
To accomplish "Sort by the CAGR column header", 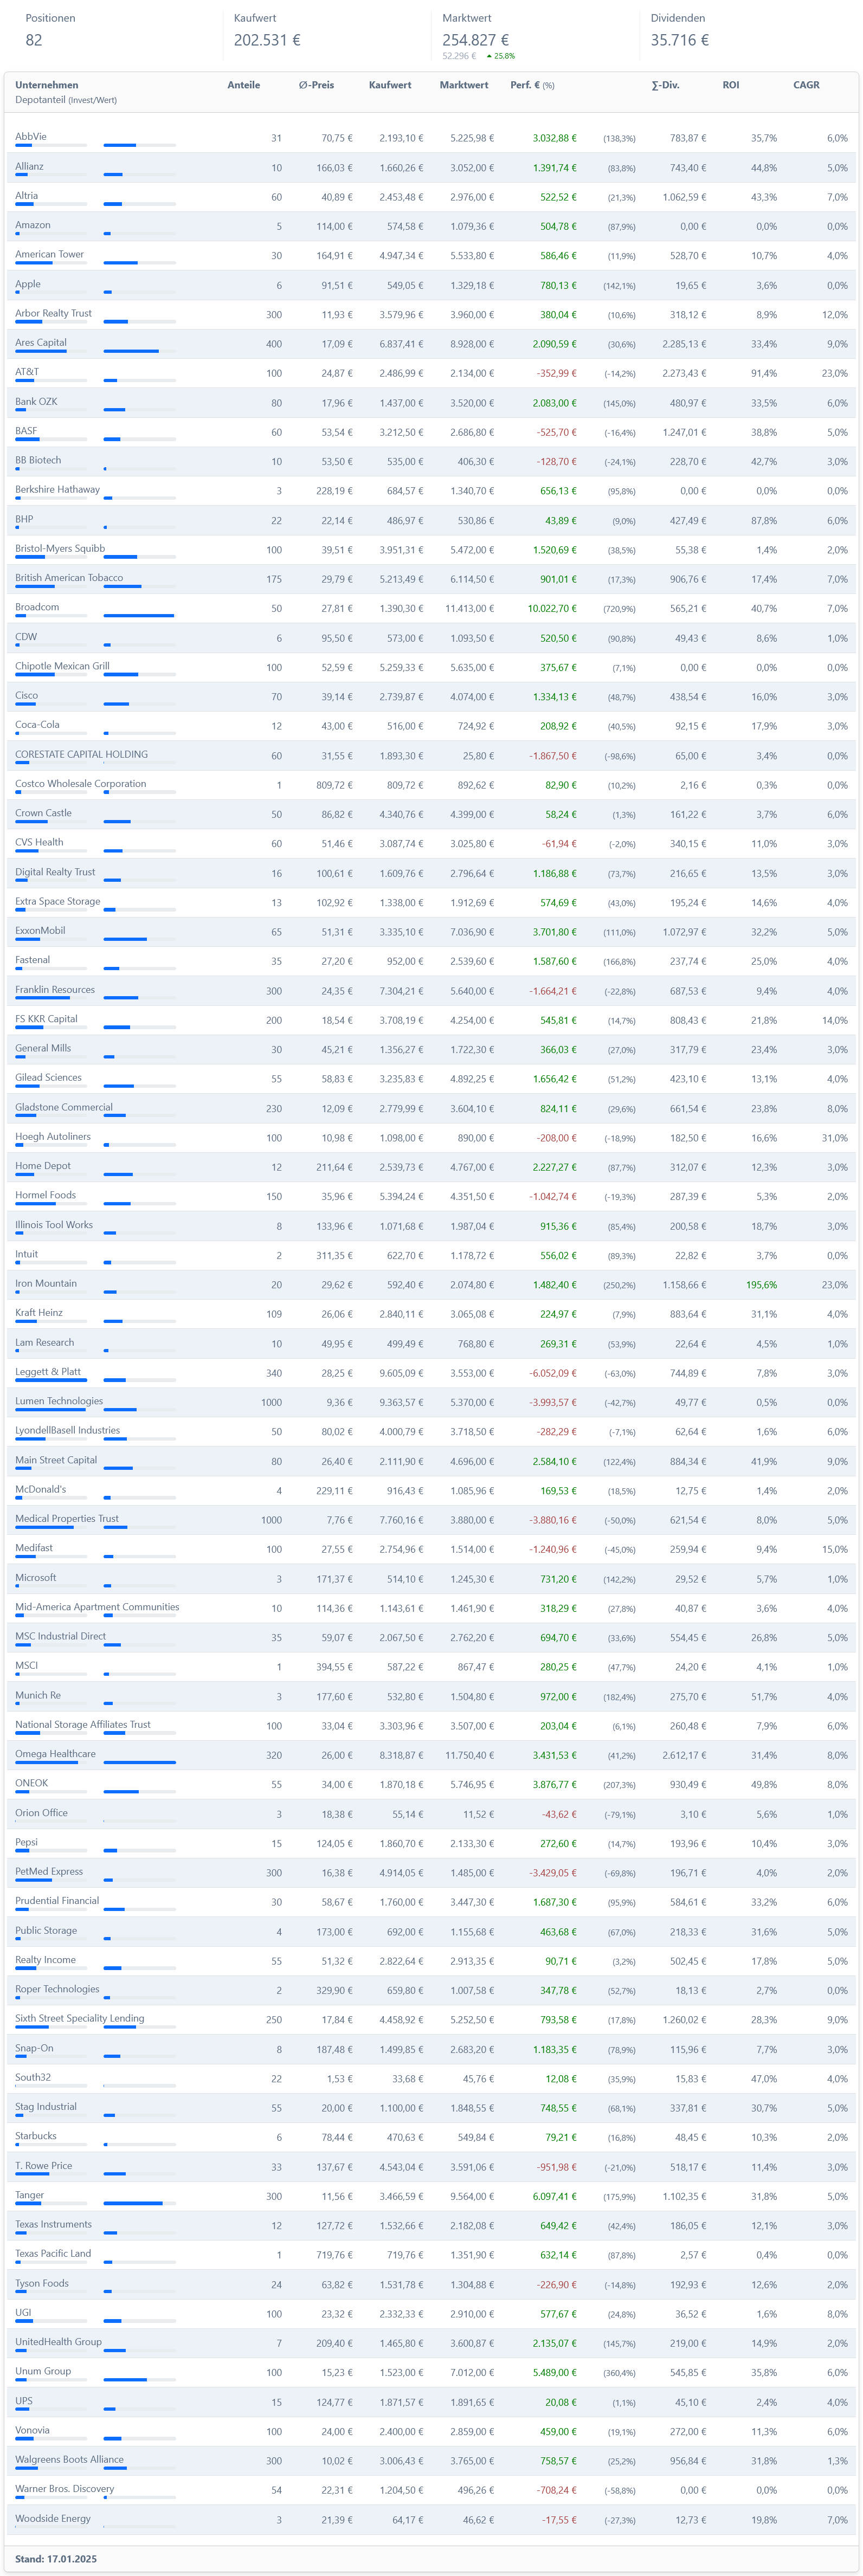I will pos(806,85).
